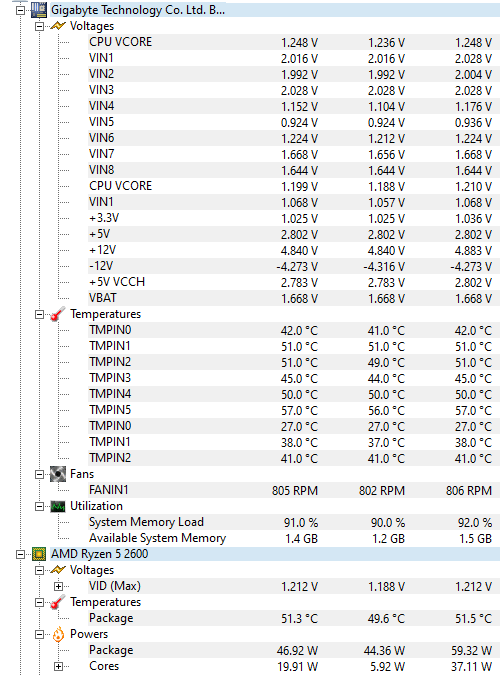Viewport: 500px width, 676px height.
Task: Collapse the motherboard Temperatures section
Action: (x=39, y=314)
